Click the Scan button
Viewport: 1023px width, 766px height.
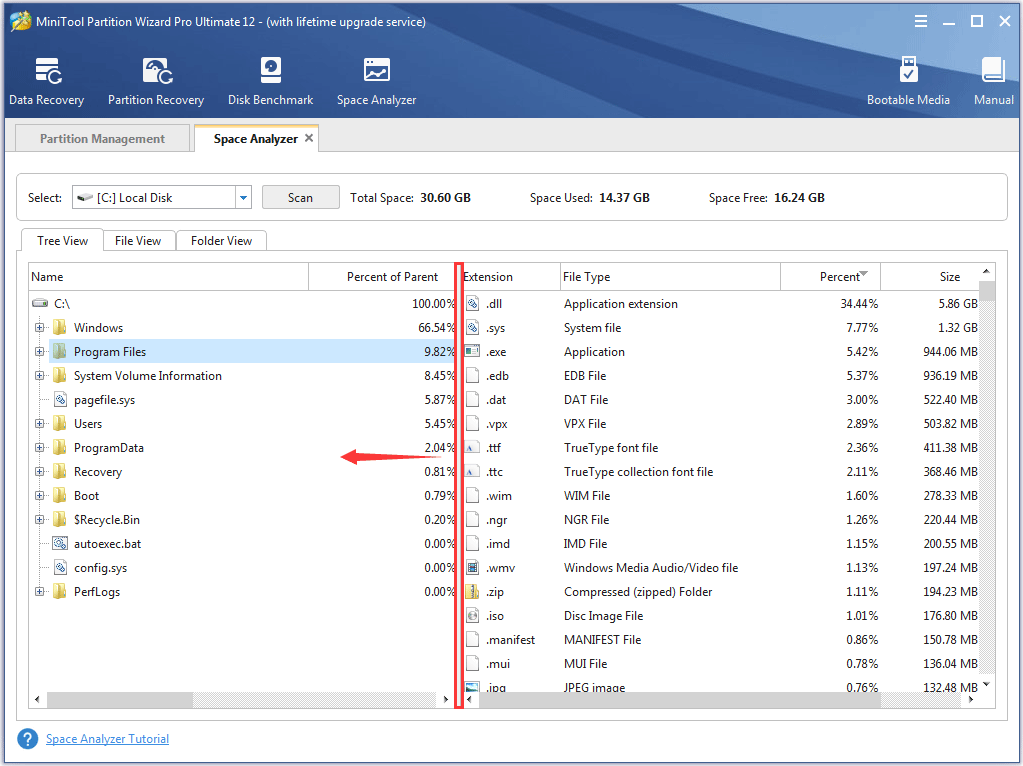[x=300, y=197]
